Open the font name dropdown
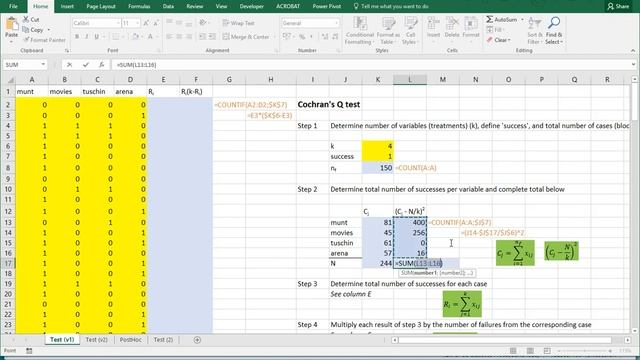The image size is (640, 360). tap(118, 23)
